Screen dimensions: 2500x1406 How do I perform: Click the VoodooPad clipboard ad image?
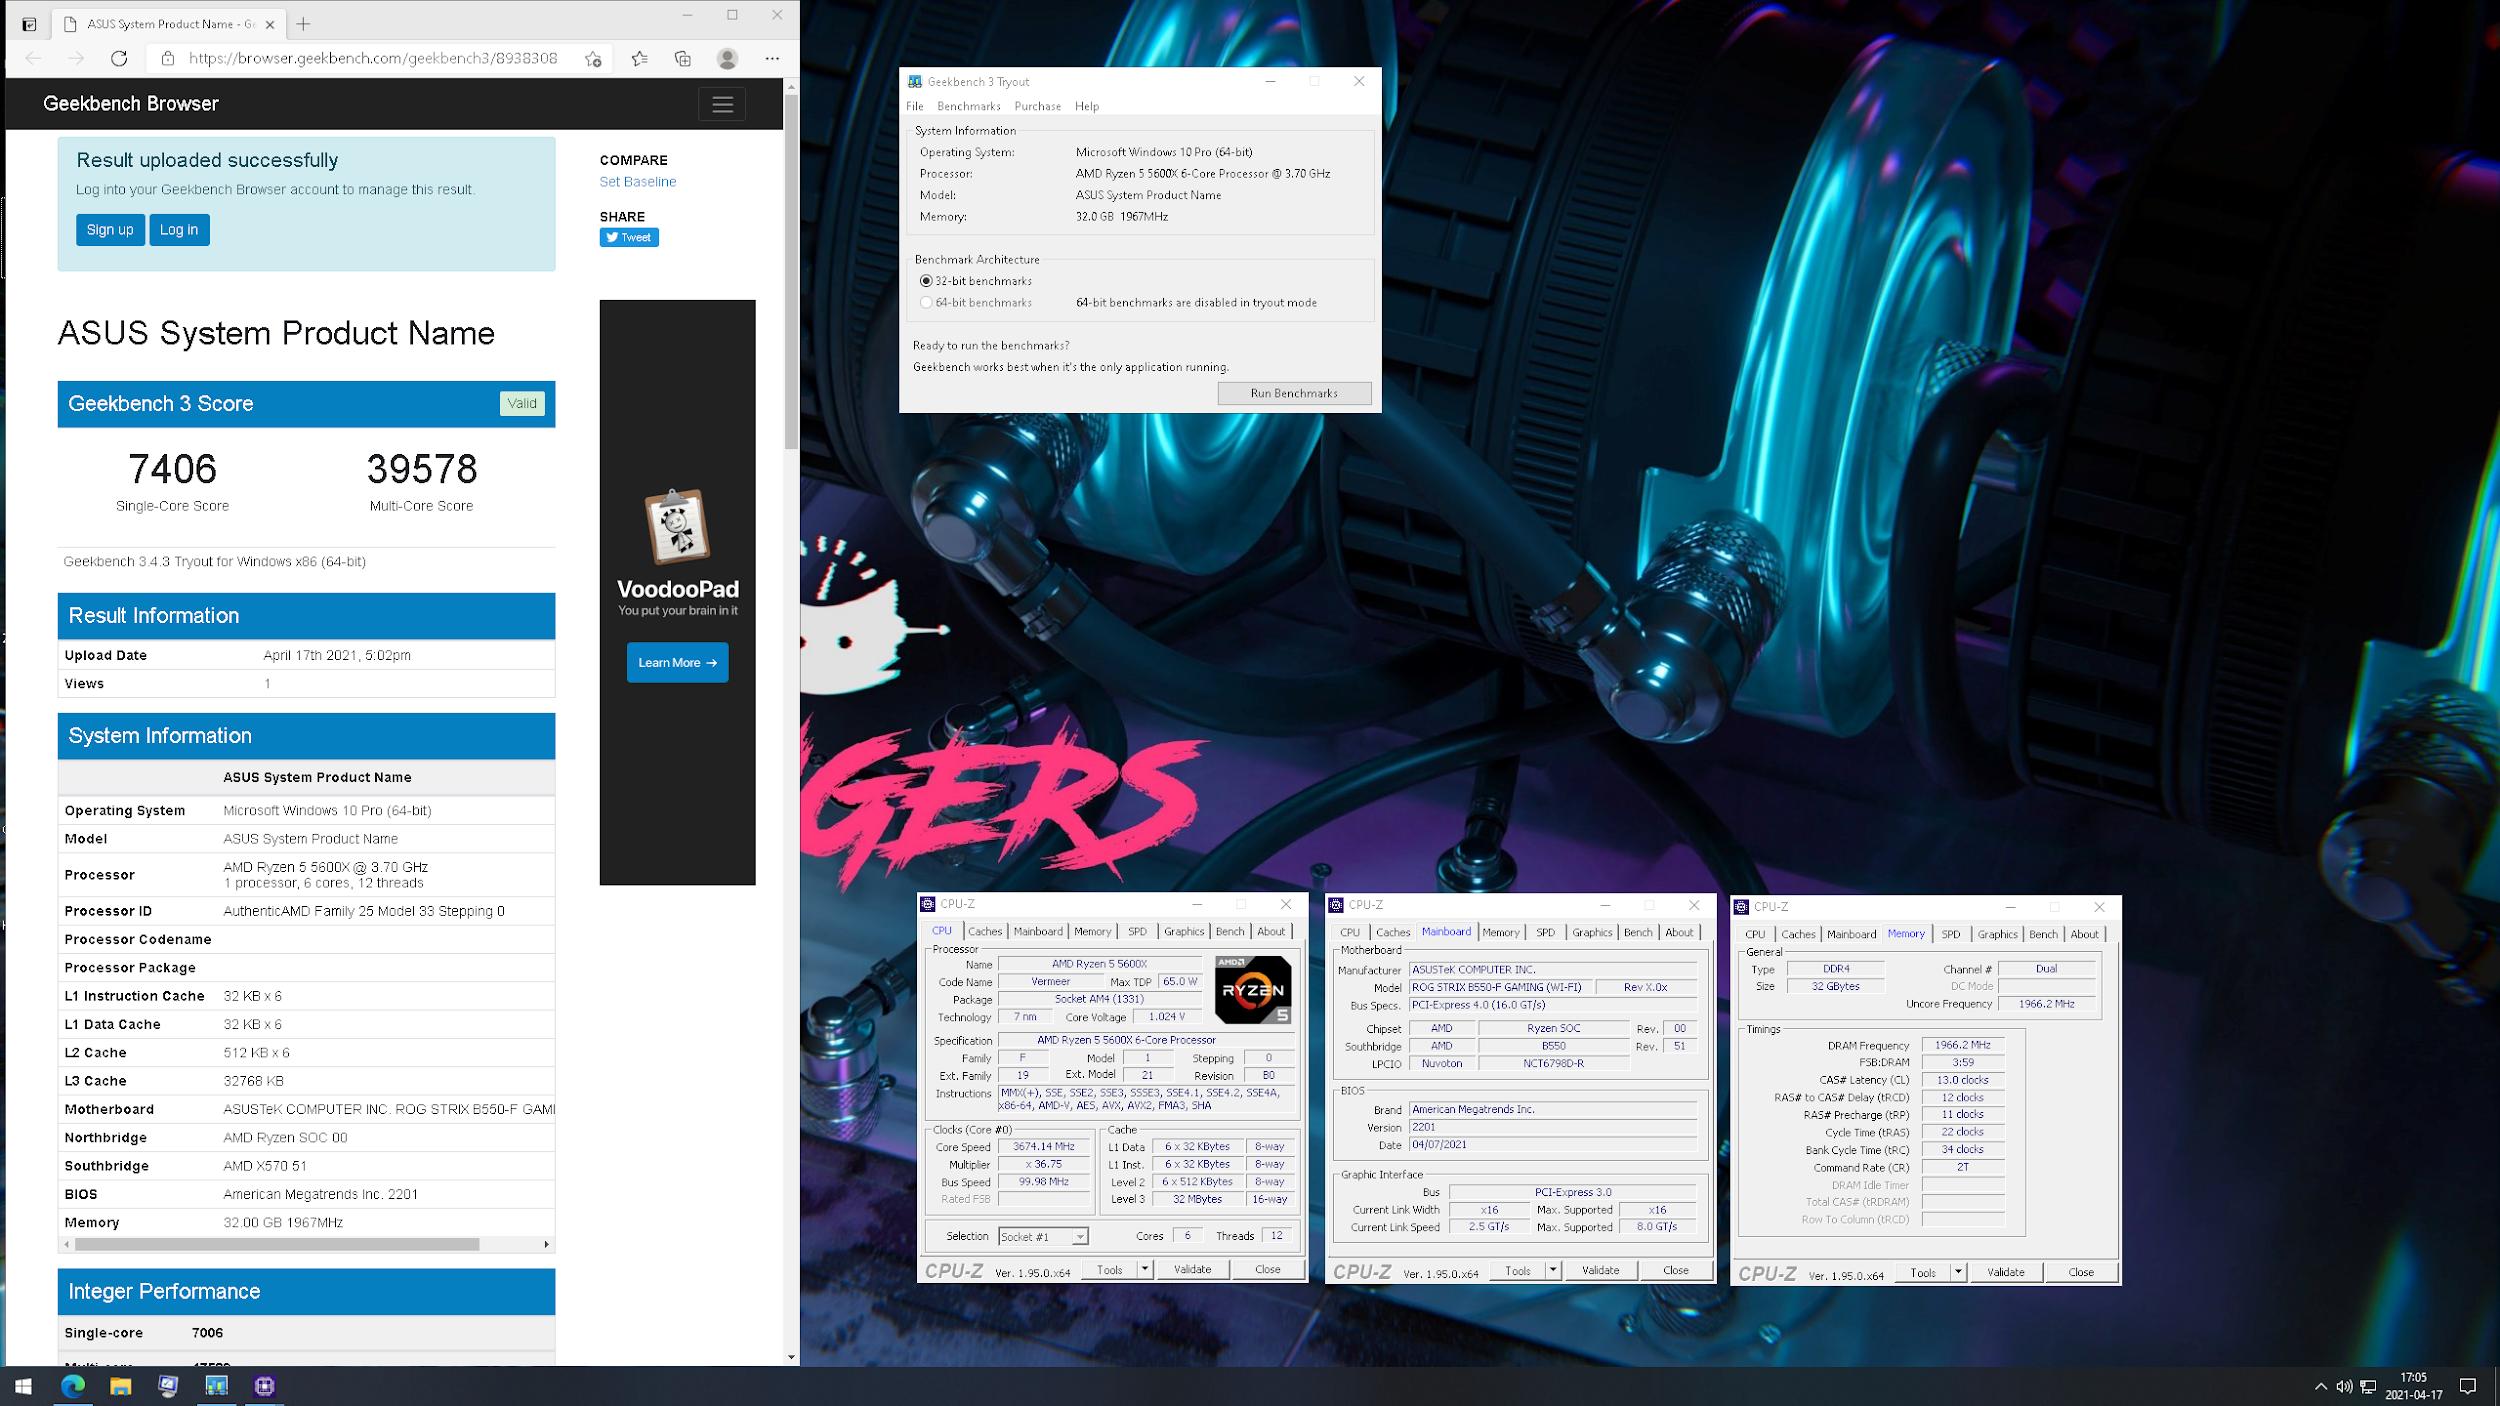click(678, 525)
